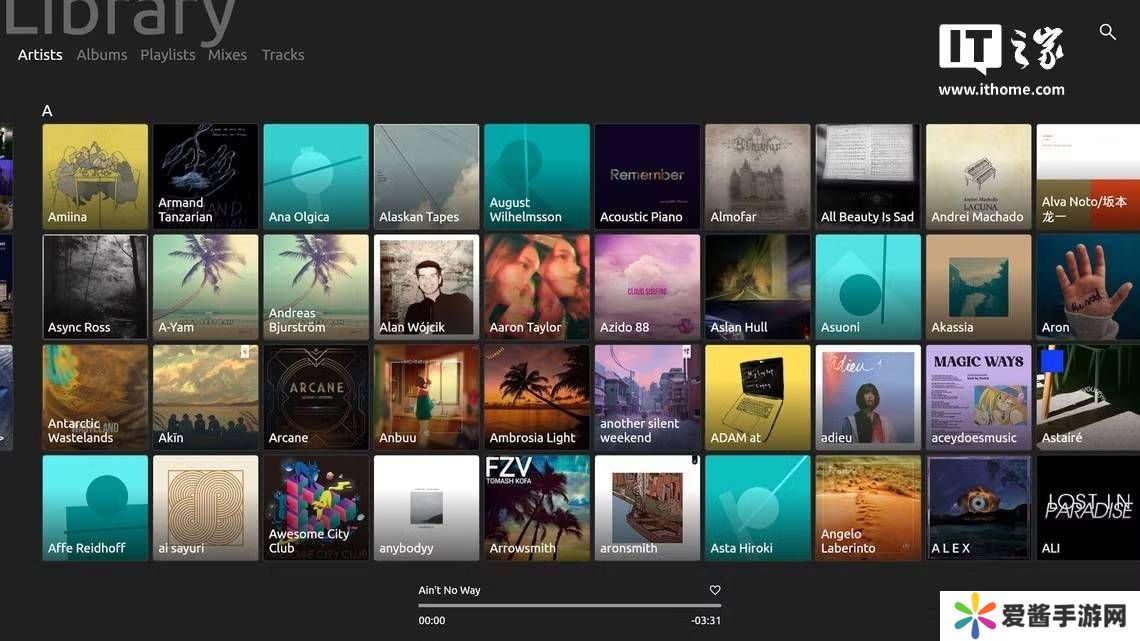
Task: Click the Artists tab
Action: (40, 55)
